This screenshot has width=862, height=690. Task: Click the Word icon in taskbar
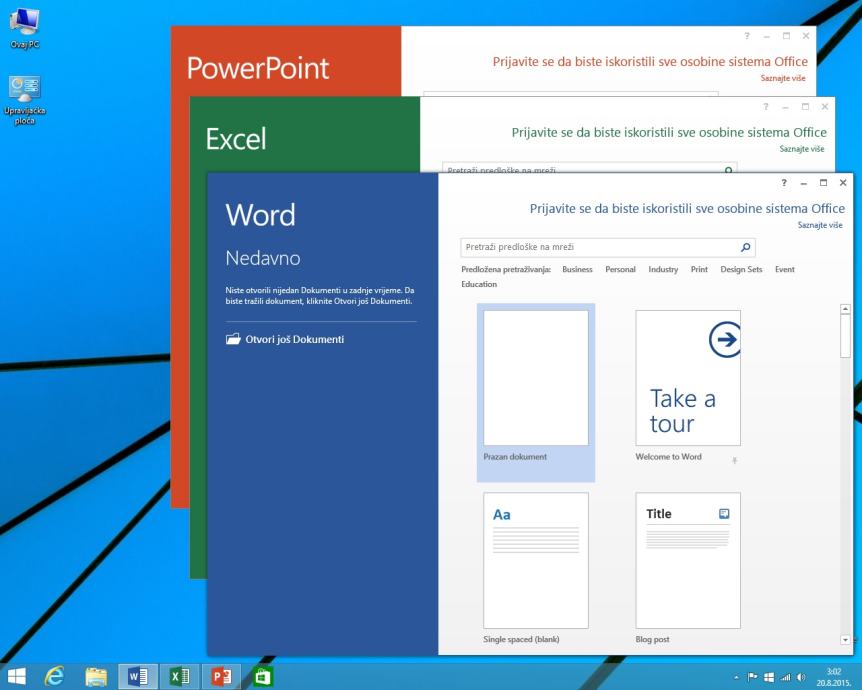pos(137,675)
